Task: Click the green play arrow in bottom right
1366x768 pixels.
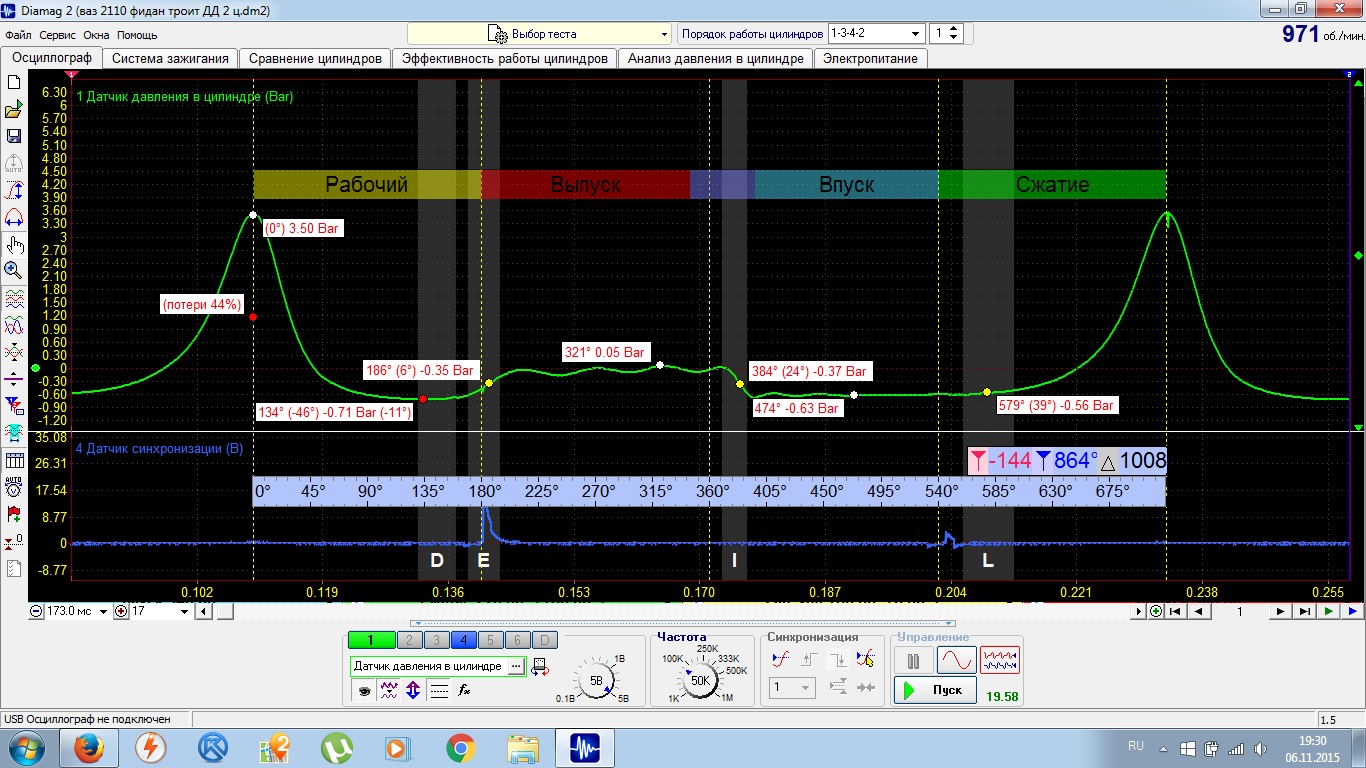Action: click(x=1328, y=611)
